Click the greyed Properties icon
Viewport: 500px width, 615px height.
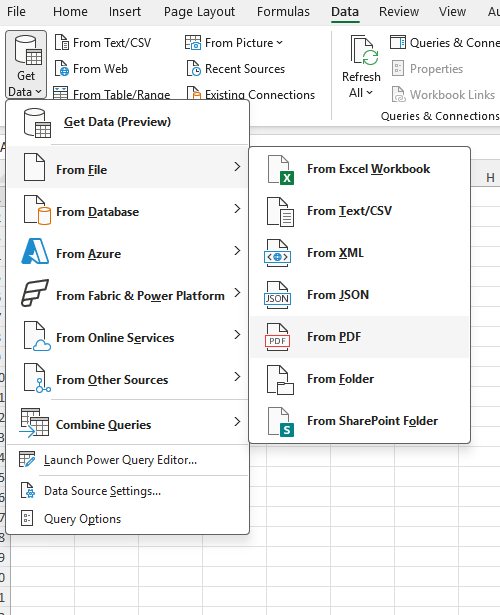(x=398, y=69)
